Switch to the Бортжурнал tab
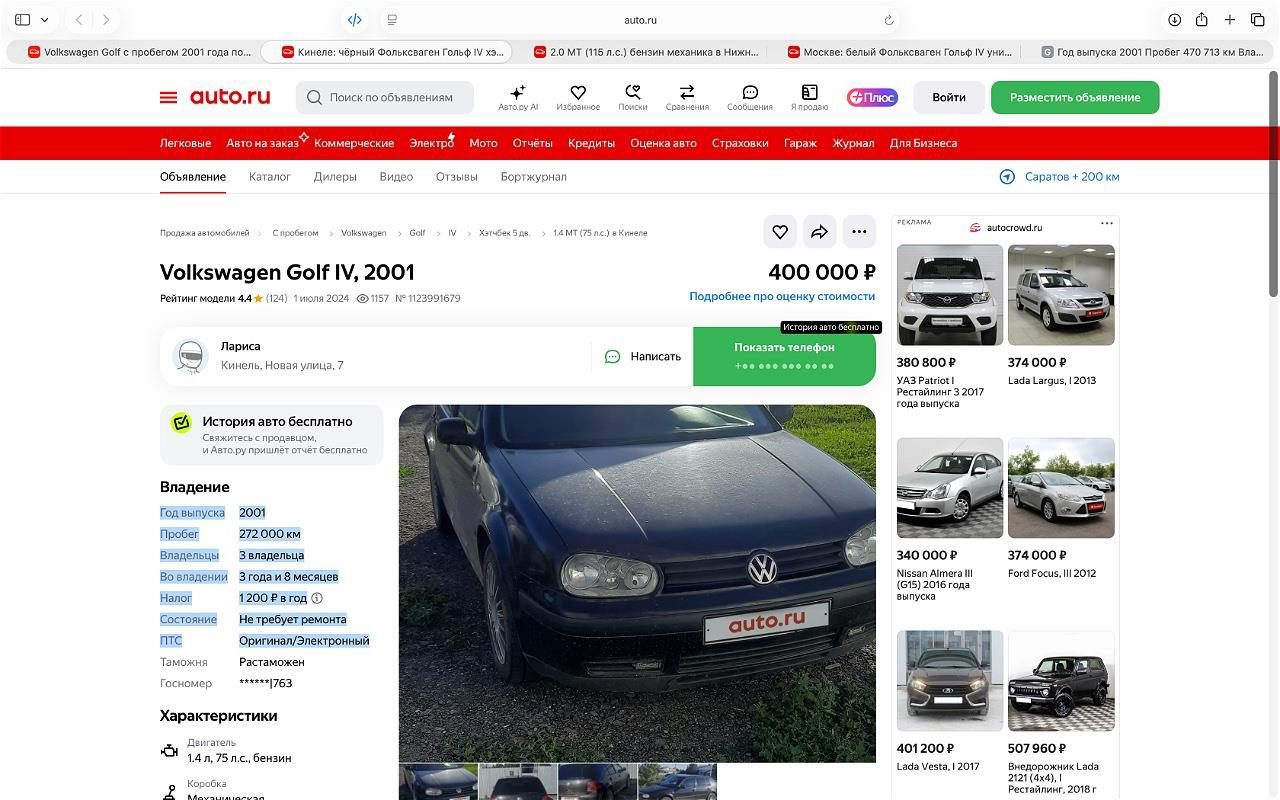1280x800 pixels. [x=533, y=177]
